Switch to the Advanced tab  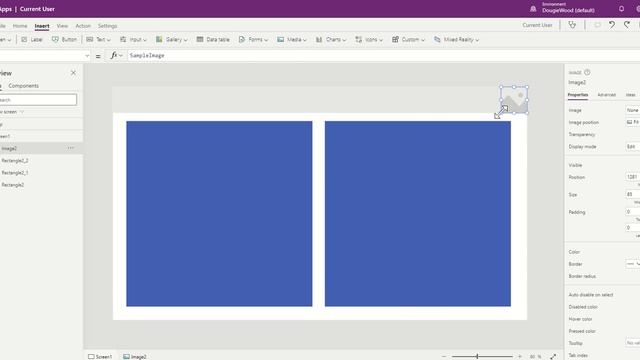click(607, 95)
